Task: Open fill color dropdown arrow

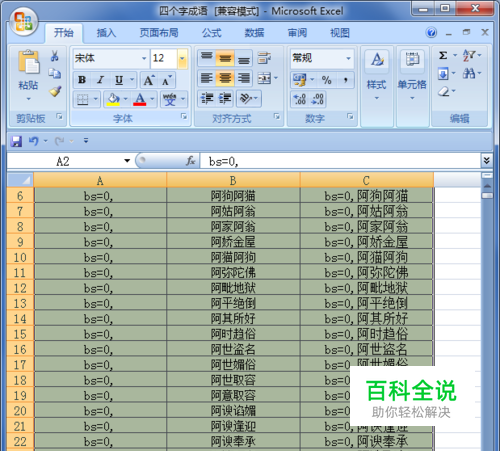Action: coord(126,99)
